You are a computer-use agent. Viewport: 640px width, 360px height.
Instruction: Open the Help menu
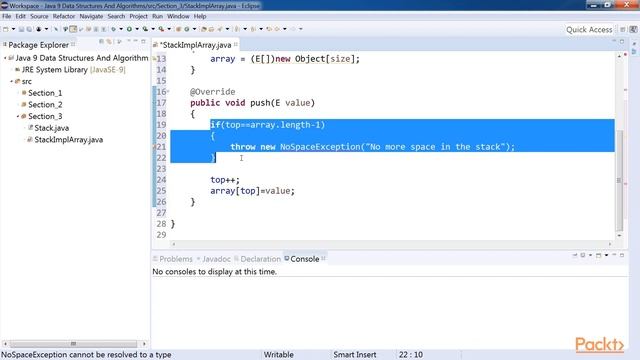pyautogui.click(x=200, y=16)
